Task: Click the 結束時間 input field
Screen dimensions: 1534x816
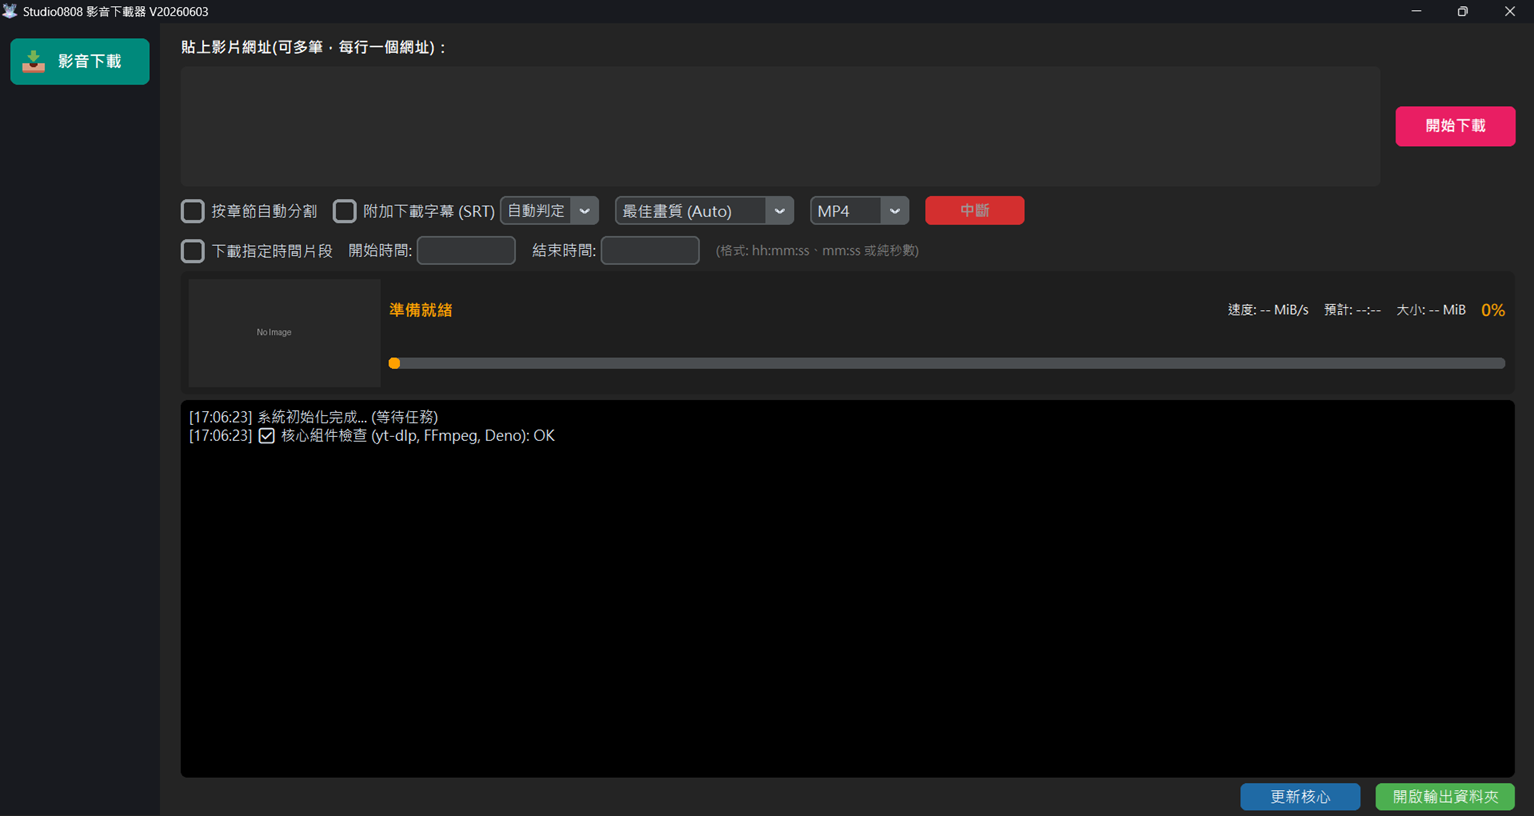Action: [650, 250]
